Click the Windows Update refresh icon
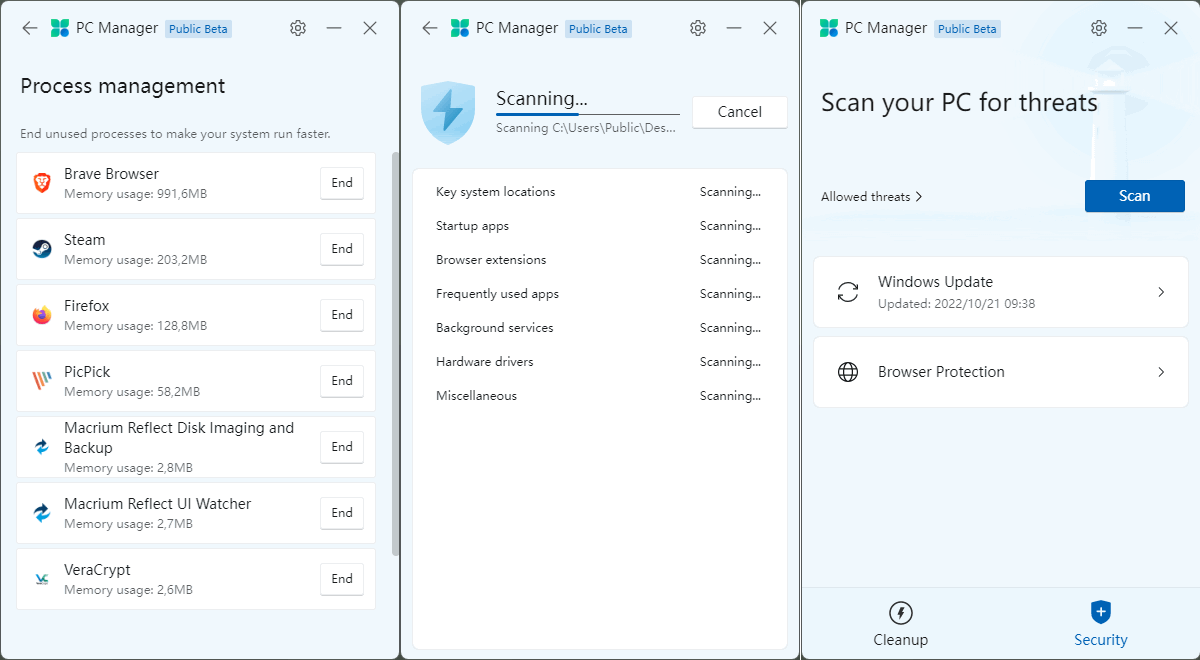 coord(848,292)
